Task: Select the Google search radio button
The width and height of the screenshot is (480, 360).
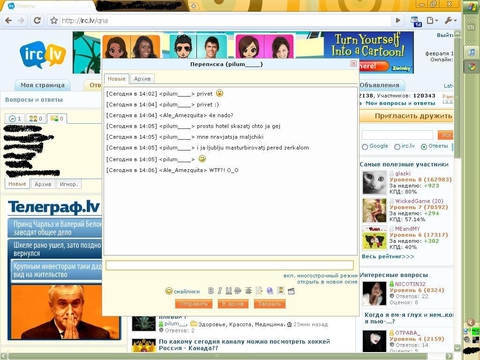Action: [x=365, y=147]
